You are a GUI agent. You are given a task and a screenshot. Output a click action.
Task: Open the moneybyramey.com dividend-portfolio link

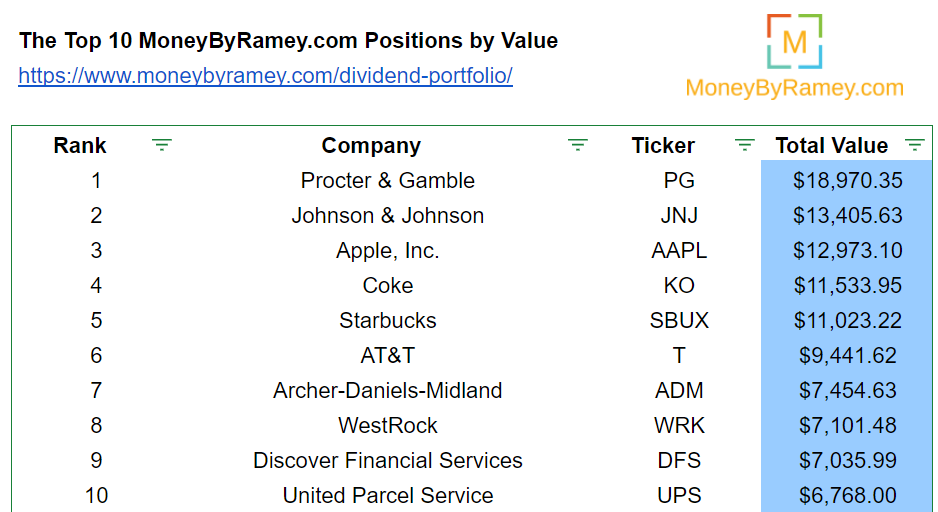[x=266, y=76]
